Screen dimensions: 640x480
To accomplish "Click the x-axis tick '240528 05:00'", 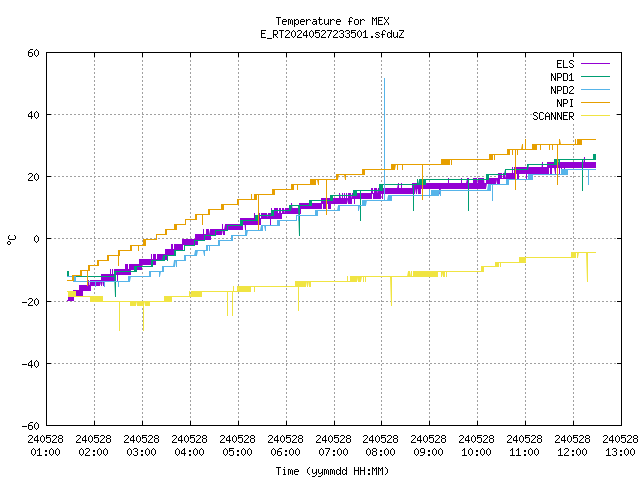I will (x=238, y=446).
